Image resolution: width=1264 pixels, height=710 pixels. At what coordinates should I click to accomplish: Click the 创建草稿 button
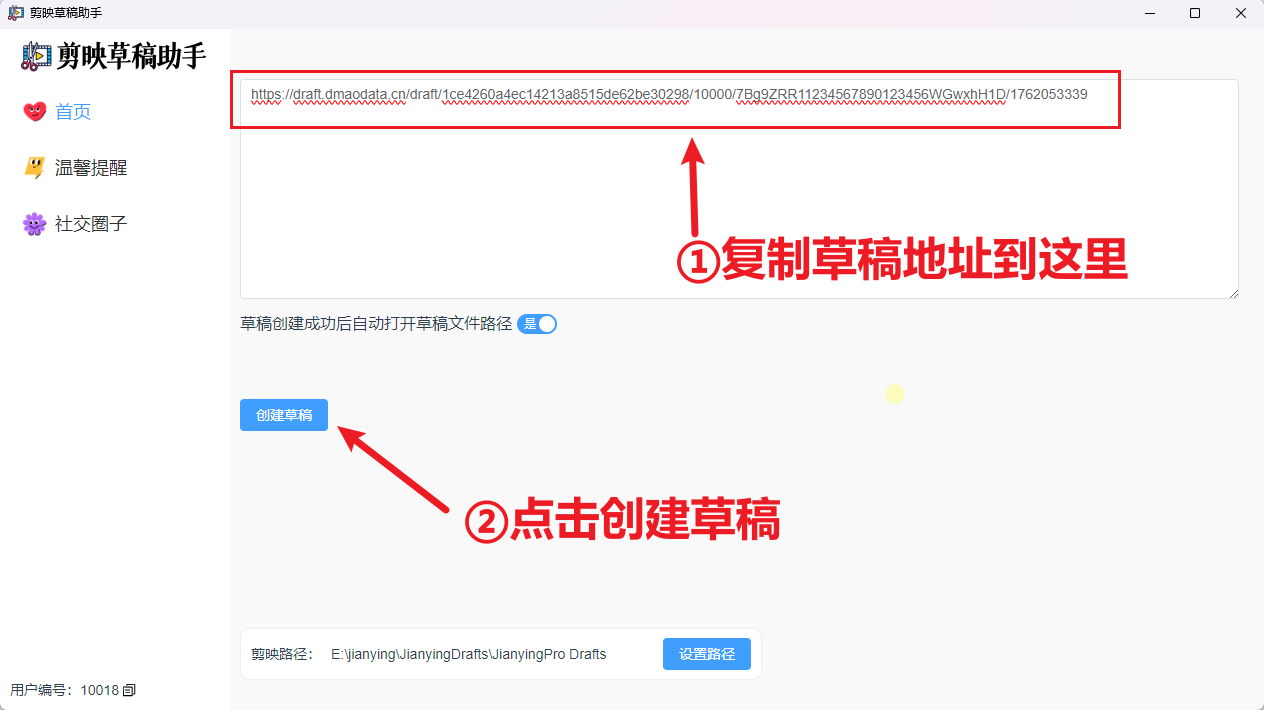click(283, 415)
